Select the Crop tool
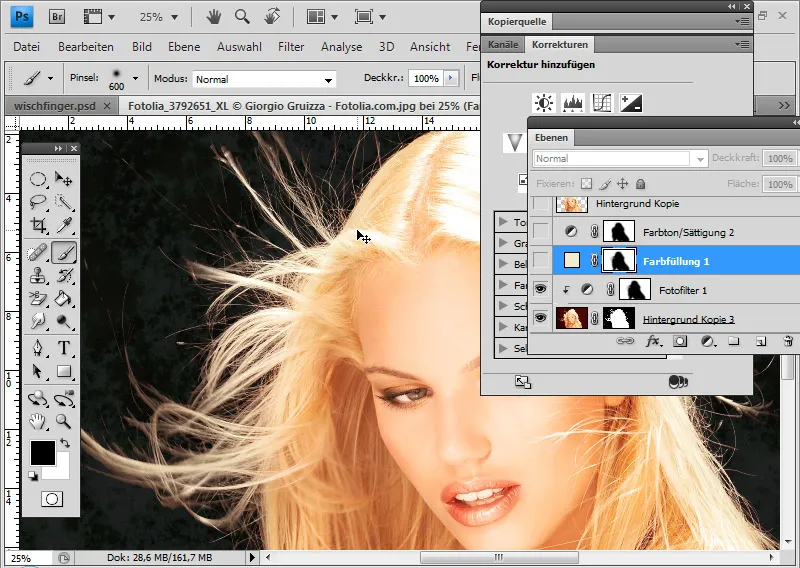This screenshot has width=800, height=568. tap(38, 225)
